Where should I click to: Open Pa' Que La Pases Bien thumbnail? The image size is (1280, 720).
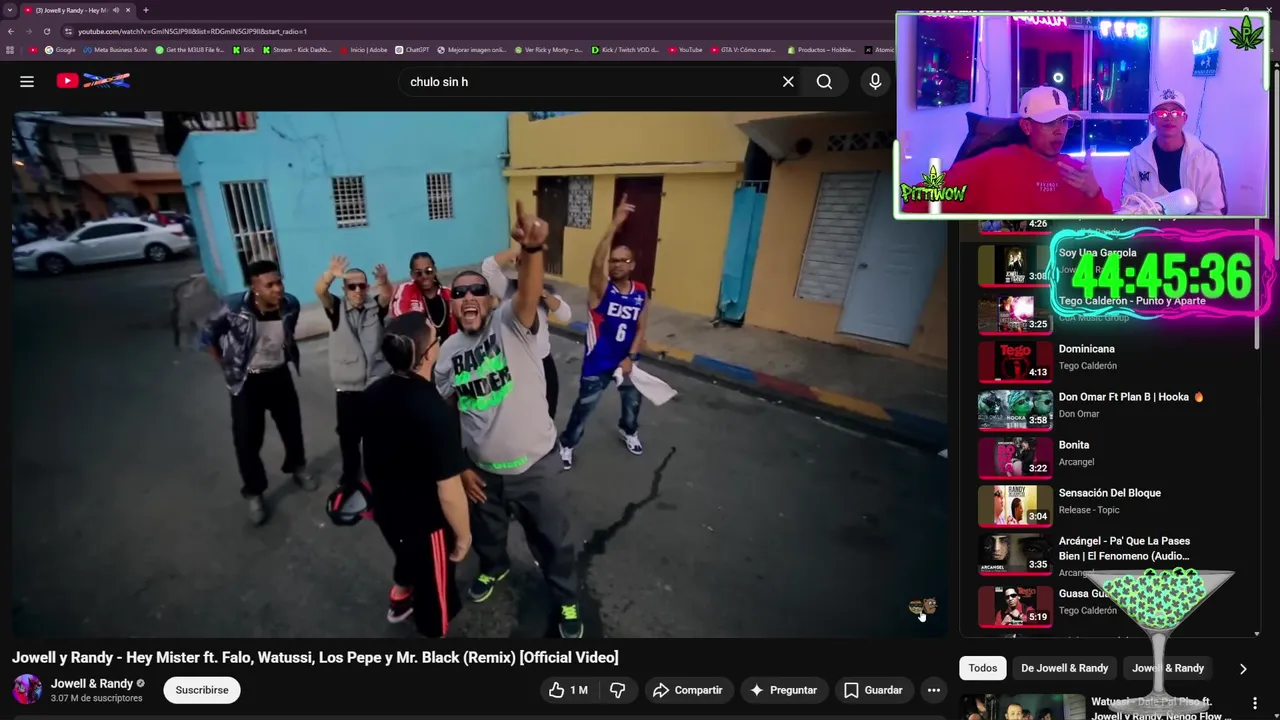(x=1015, y=554)
